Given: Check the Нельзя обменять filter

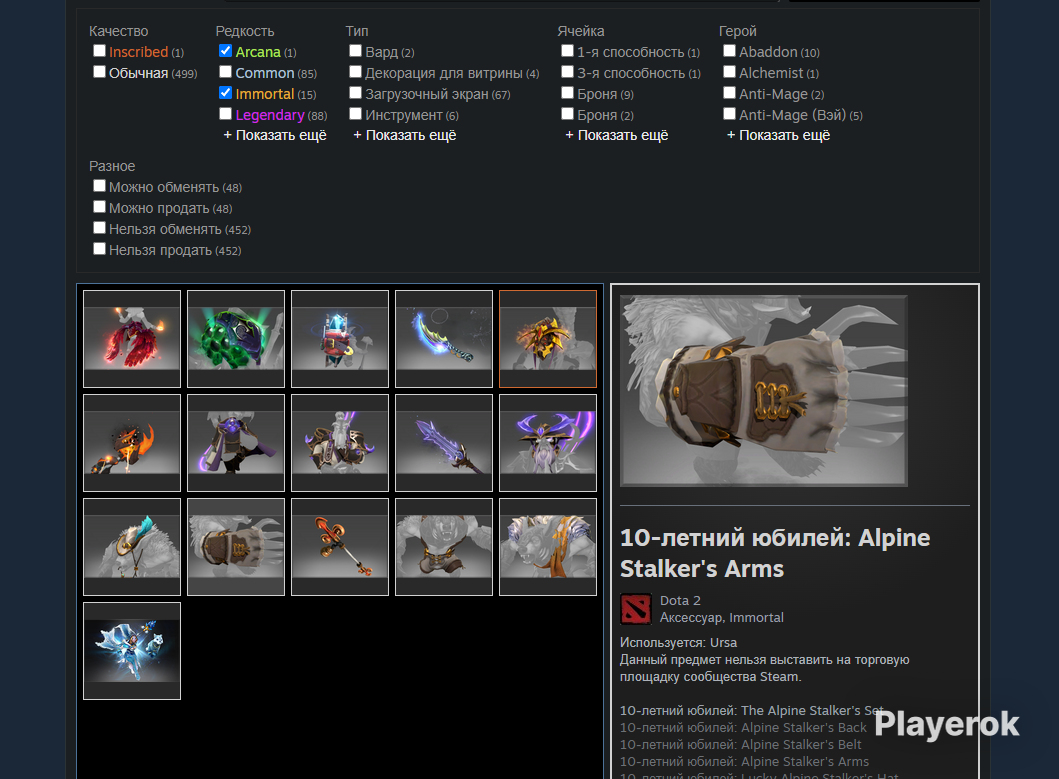Looking at the screenshot, I should 99,228.
